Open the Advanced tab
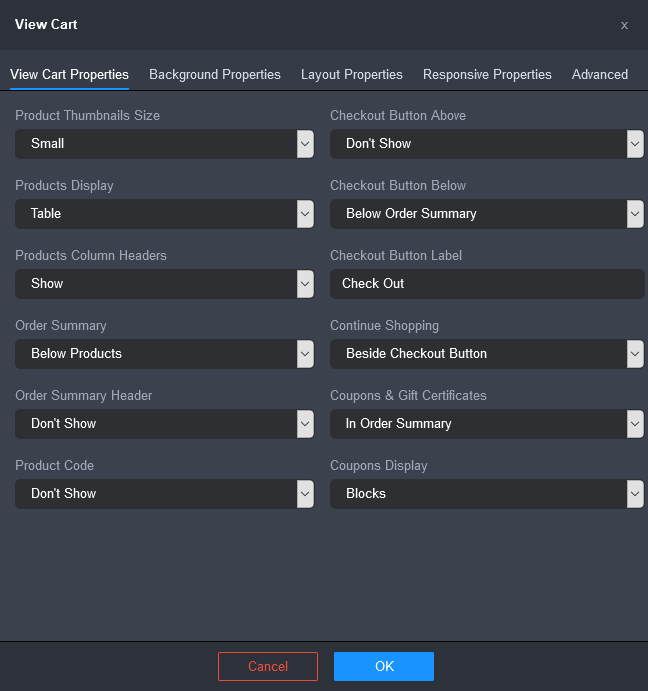648x691 pixels. coord(600,74)
